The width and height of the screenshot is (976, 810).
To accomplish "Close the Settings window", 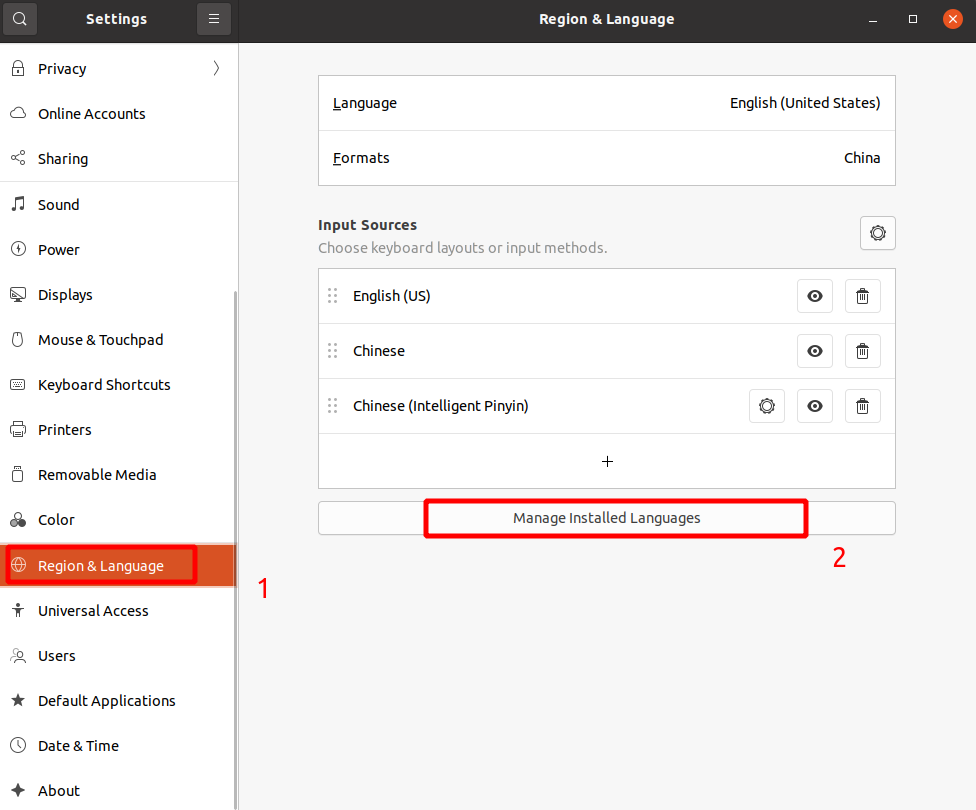I will pyautogui.click(x=952, y=19).
